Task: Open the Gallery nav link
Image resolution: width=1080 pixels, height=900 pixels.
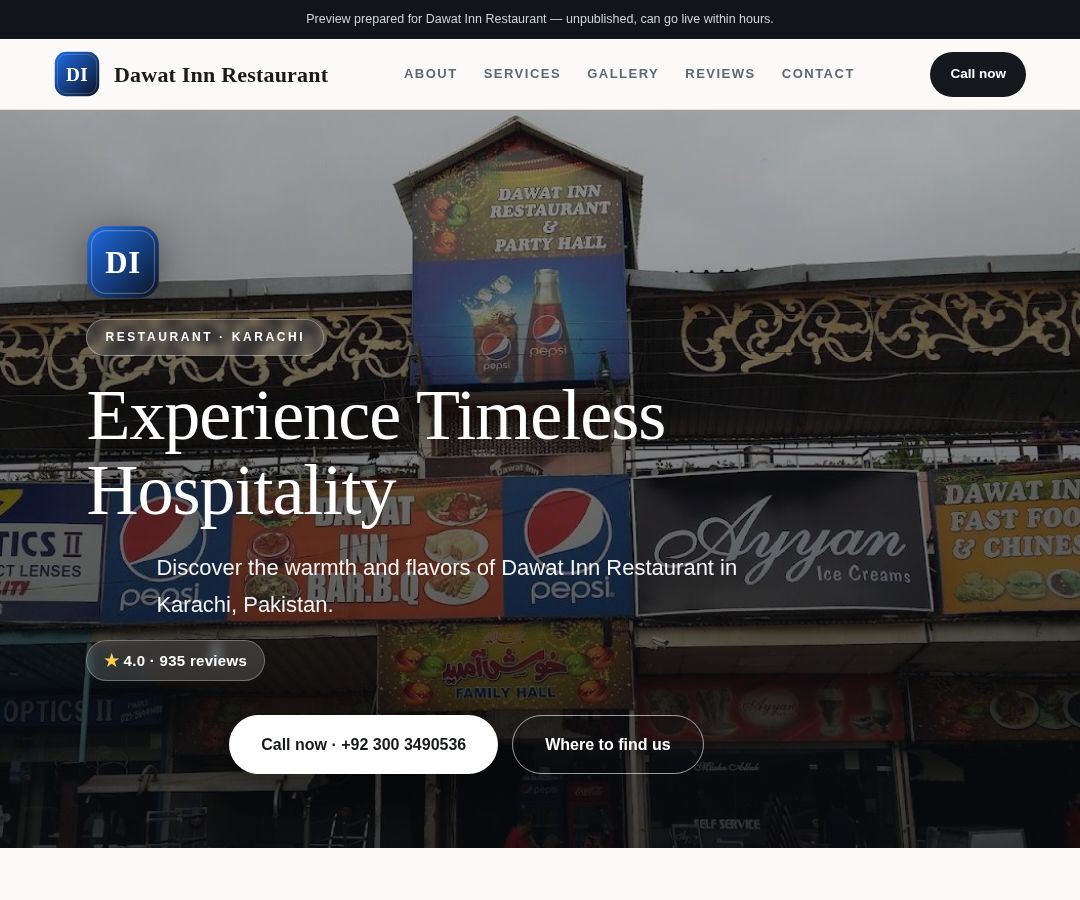Action: [623, 74]
